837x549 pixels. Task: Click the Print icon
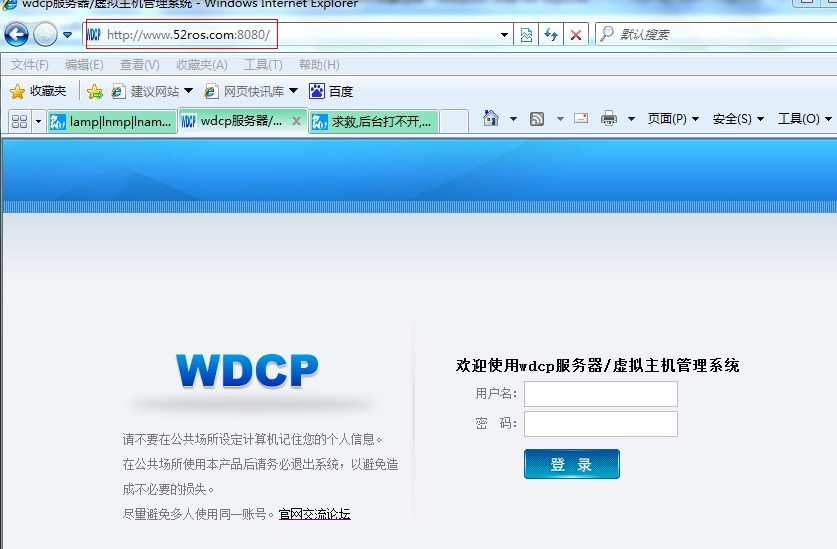pos(609,118)
